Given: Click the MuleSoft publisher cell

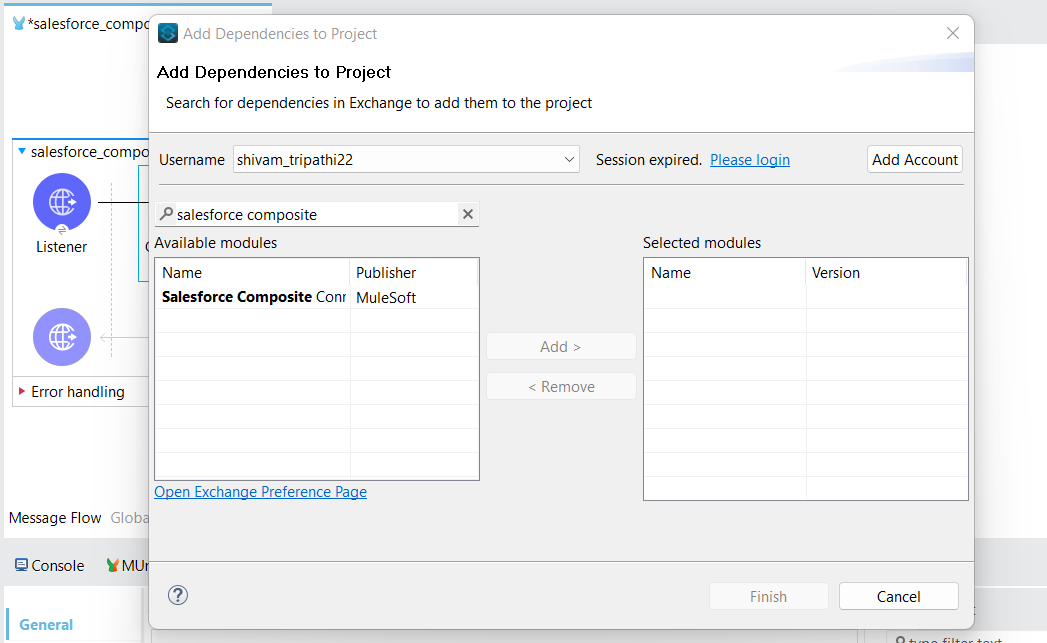Looking at the screenshot, I should tap(386, 297).
